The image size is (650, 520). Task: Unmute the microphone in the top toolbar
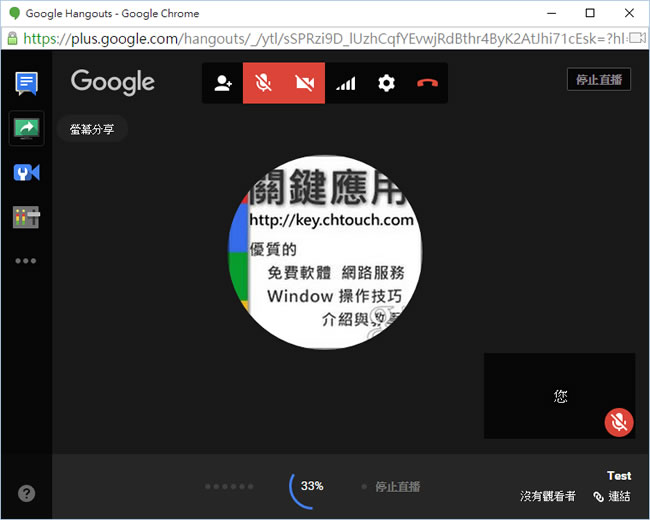tap(263, 83)
